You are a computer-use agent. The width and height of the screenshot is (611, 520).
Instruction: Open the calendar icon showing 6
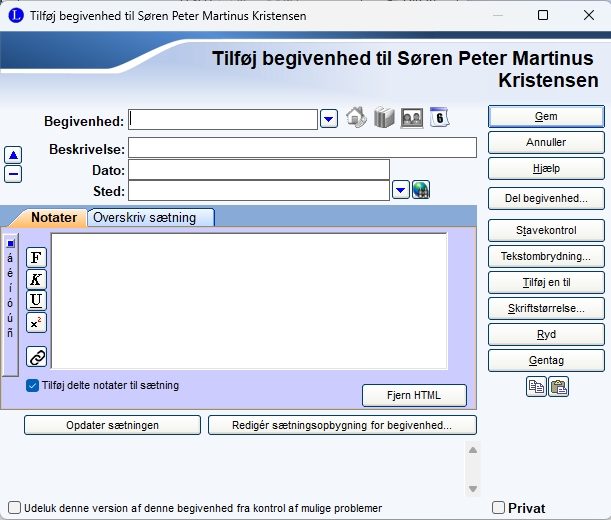tap(439, 118)
